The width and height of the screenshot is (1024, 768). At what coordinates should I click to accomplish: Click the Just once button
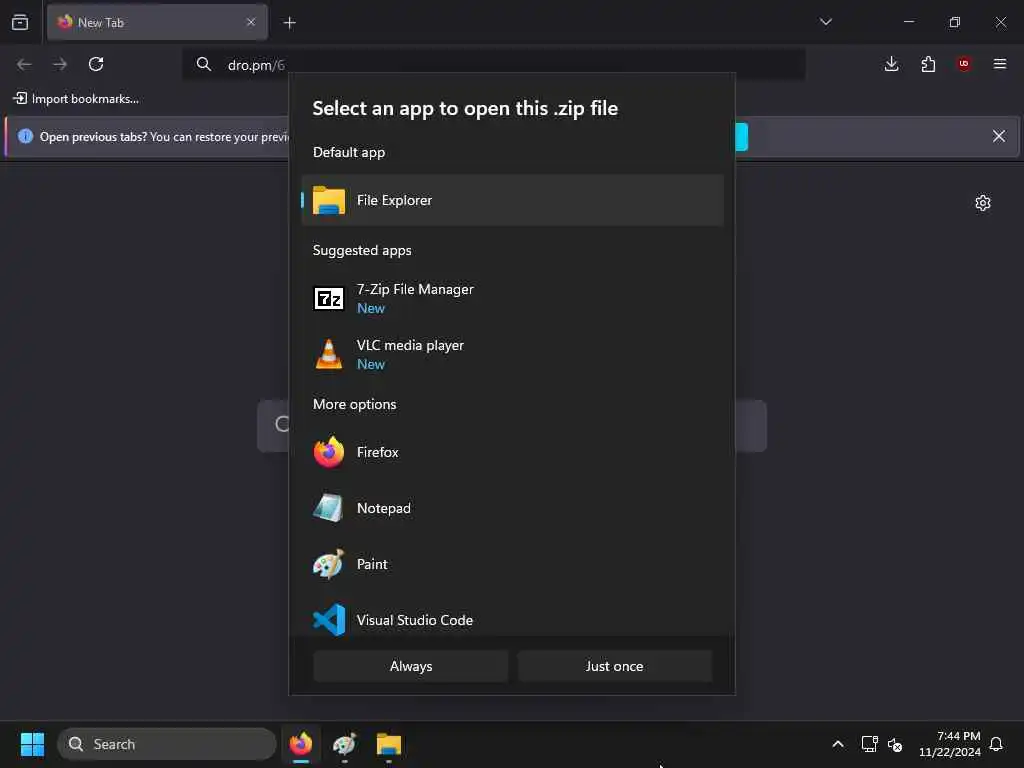click(615, 666)
